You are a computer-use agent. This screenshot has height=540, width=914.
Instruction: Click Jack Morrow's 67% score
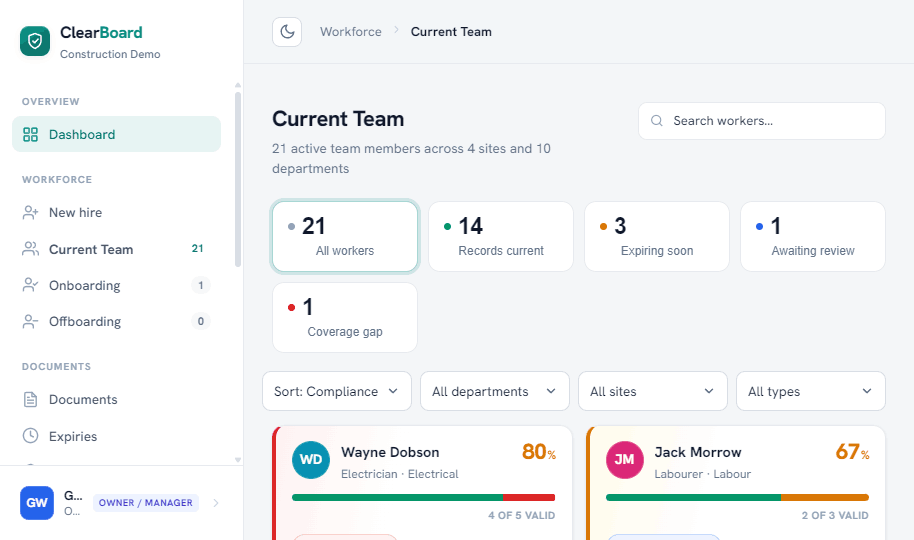(x=852, y=452)
